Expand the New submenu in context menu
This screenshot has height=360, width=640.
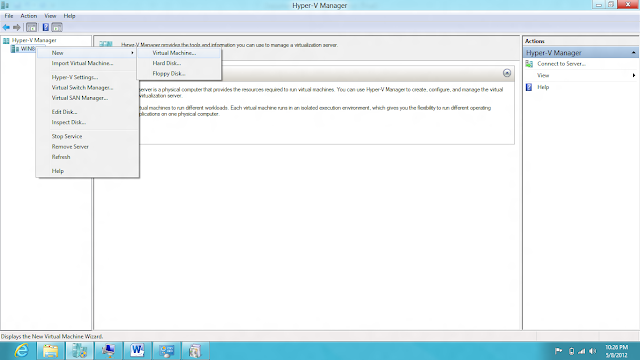point(87,53)
